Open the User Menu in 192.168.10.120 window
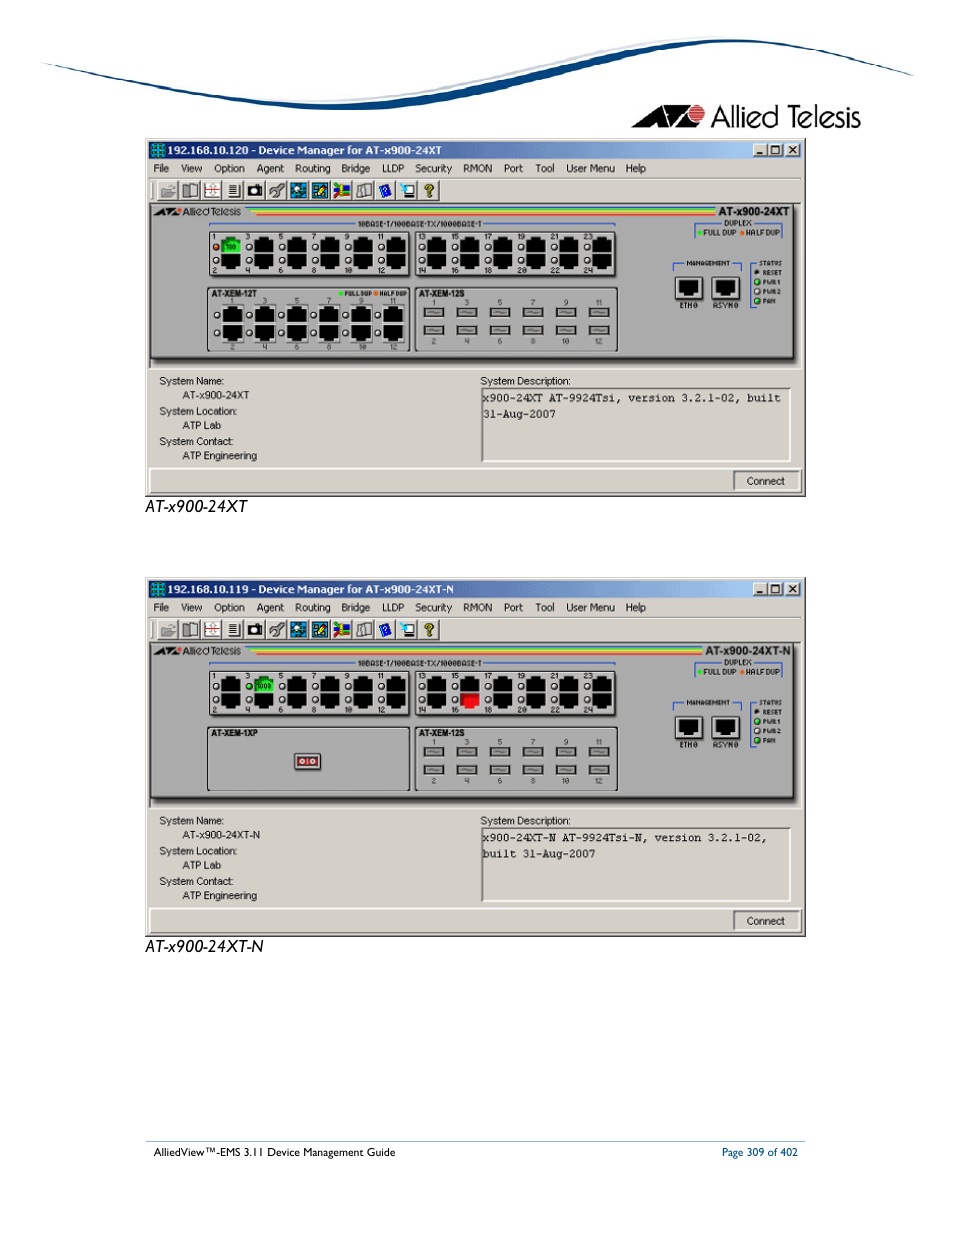954x1235 pixels. pyautogui.click(x=590, y=169)
